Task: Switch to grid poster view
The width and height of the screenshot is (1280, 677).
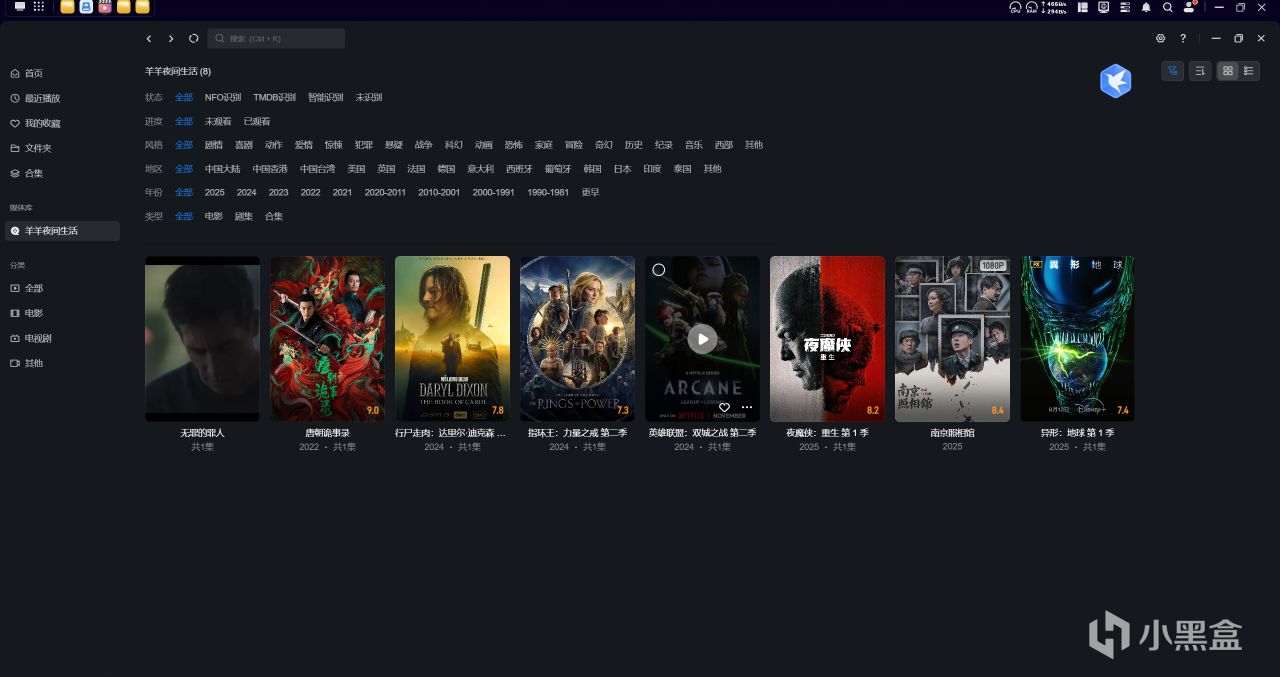Action: coord(1228,71)
